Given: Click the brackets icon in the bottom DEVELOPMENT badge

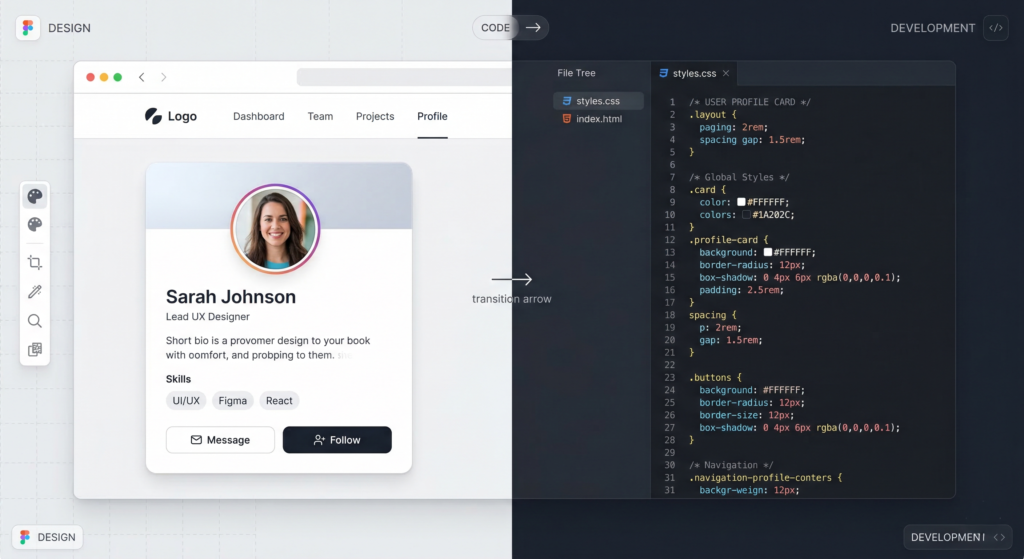Looking at the screenshot, I should click(x=999, y=537).
